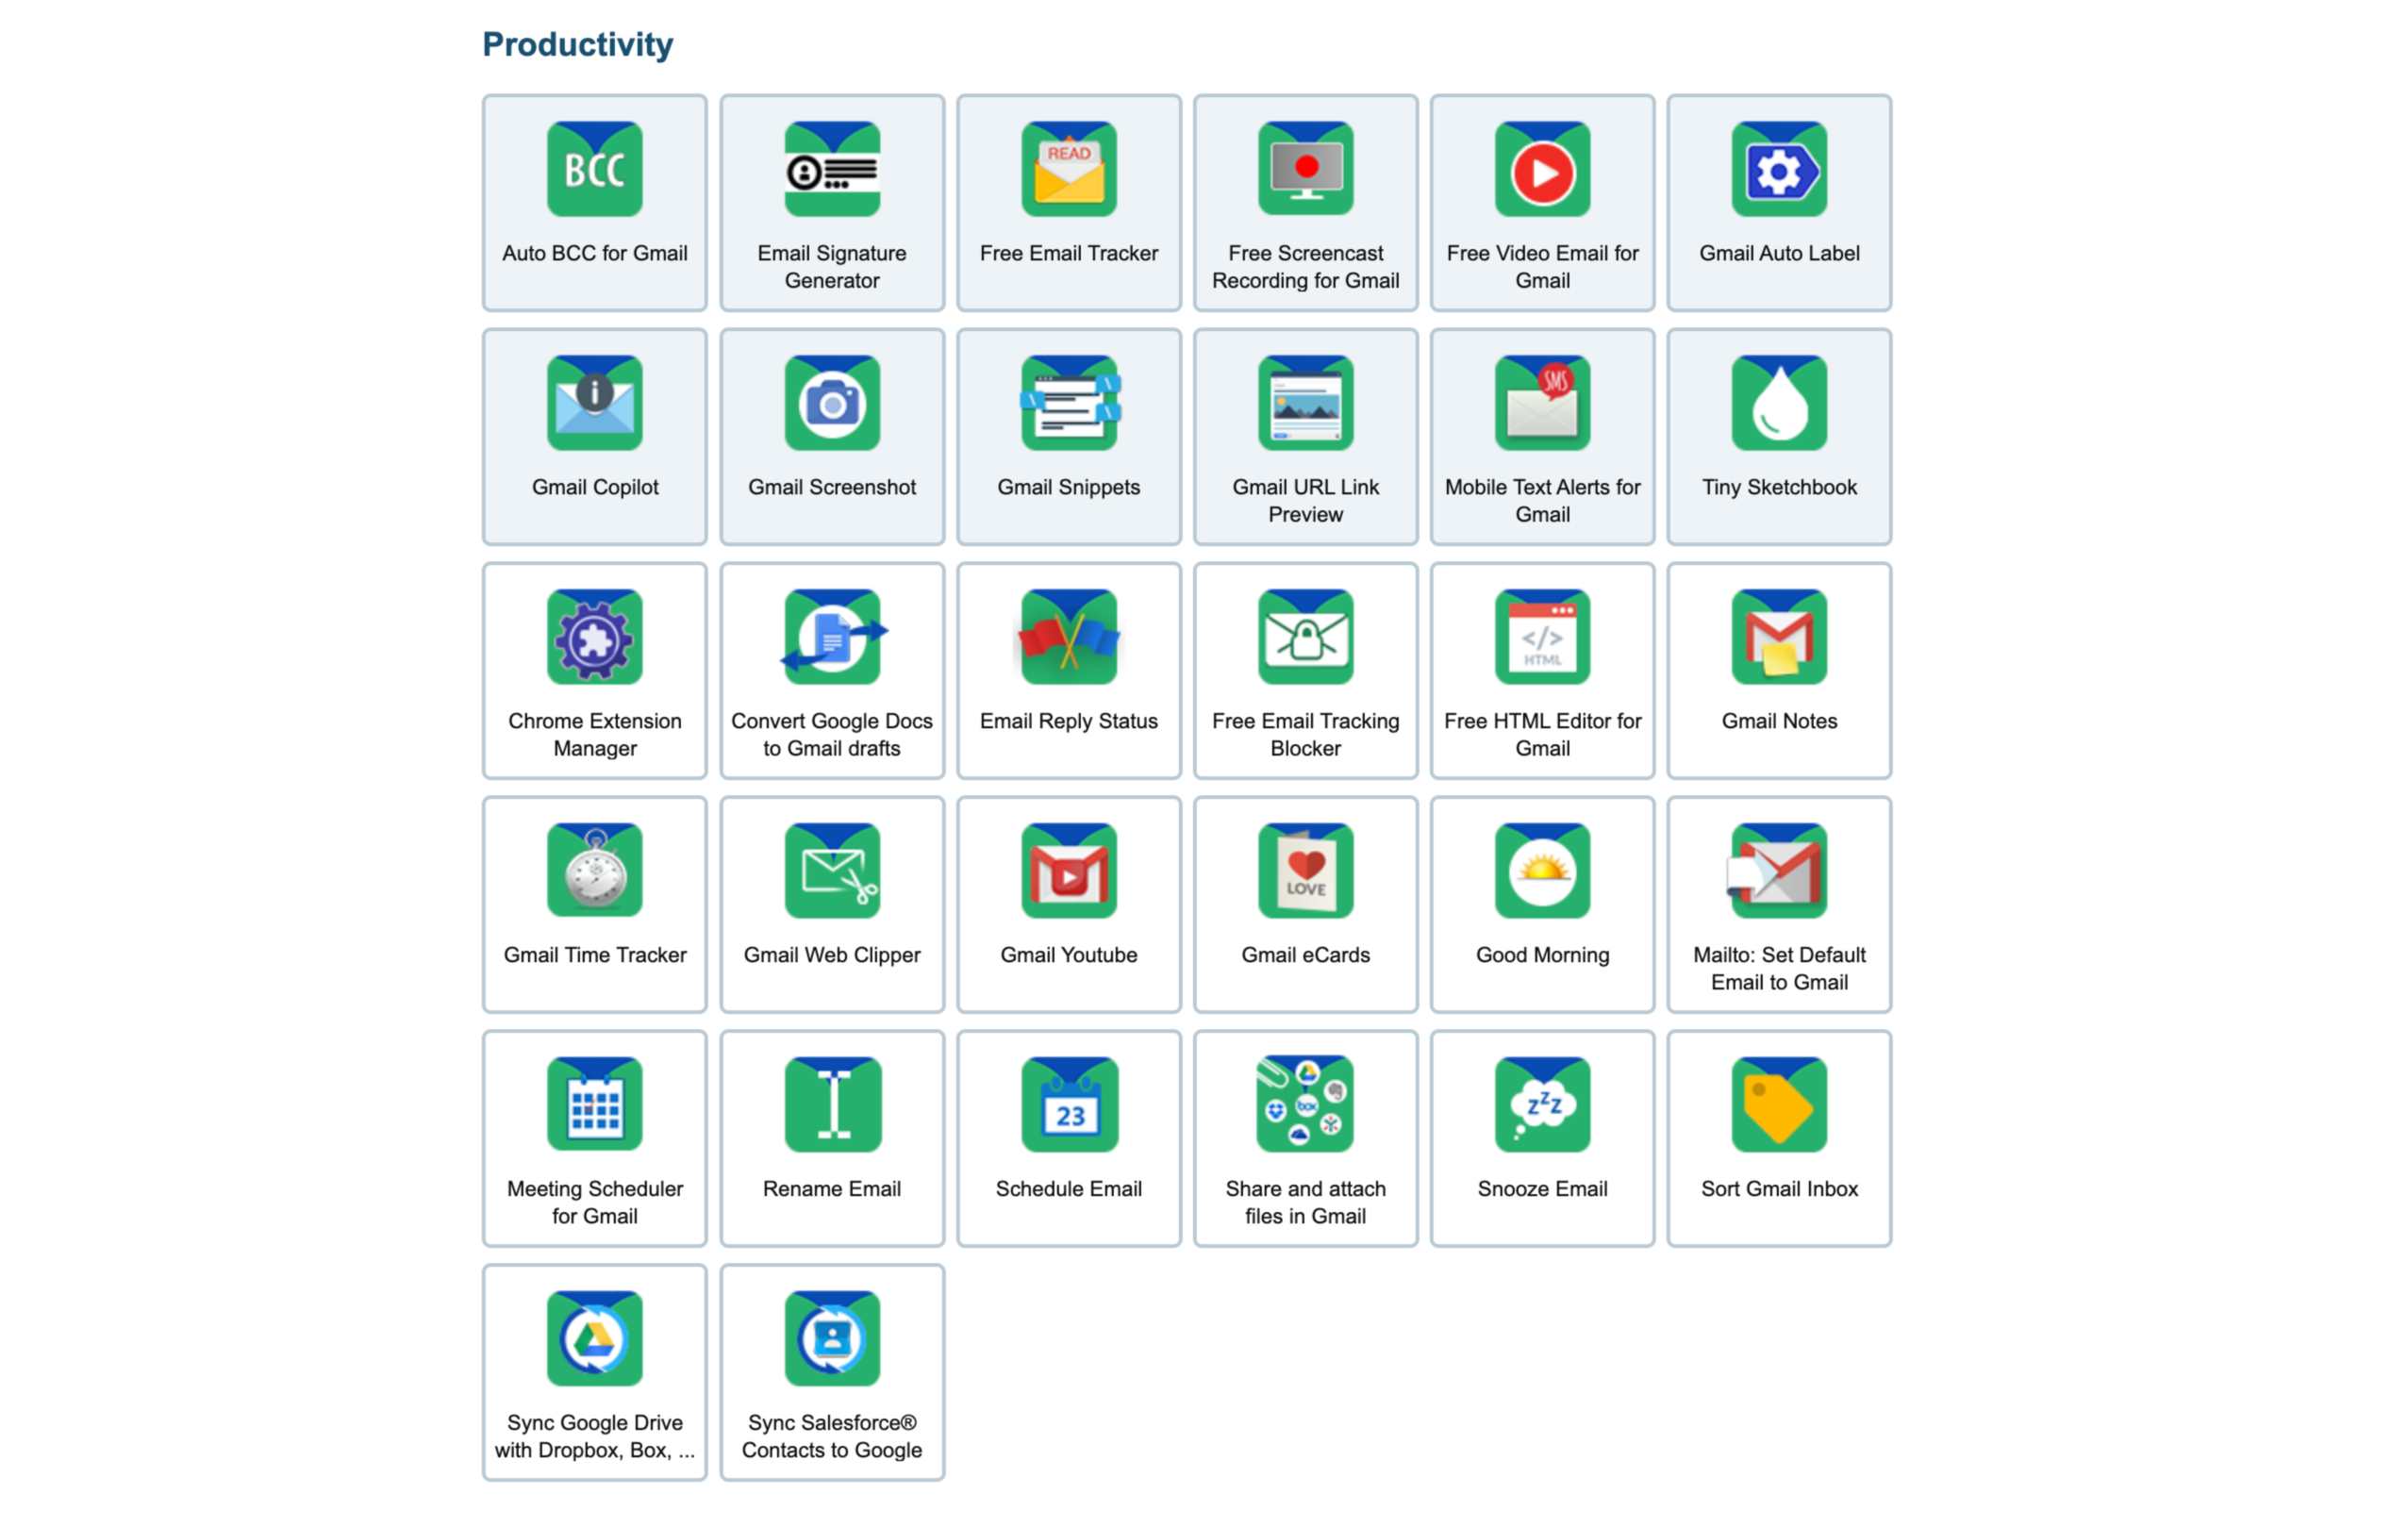Open the Auto BCC for Gmail icon
2408x1527 pixels.
coord(594,169)
